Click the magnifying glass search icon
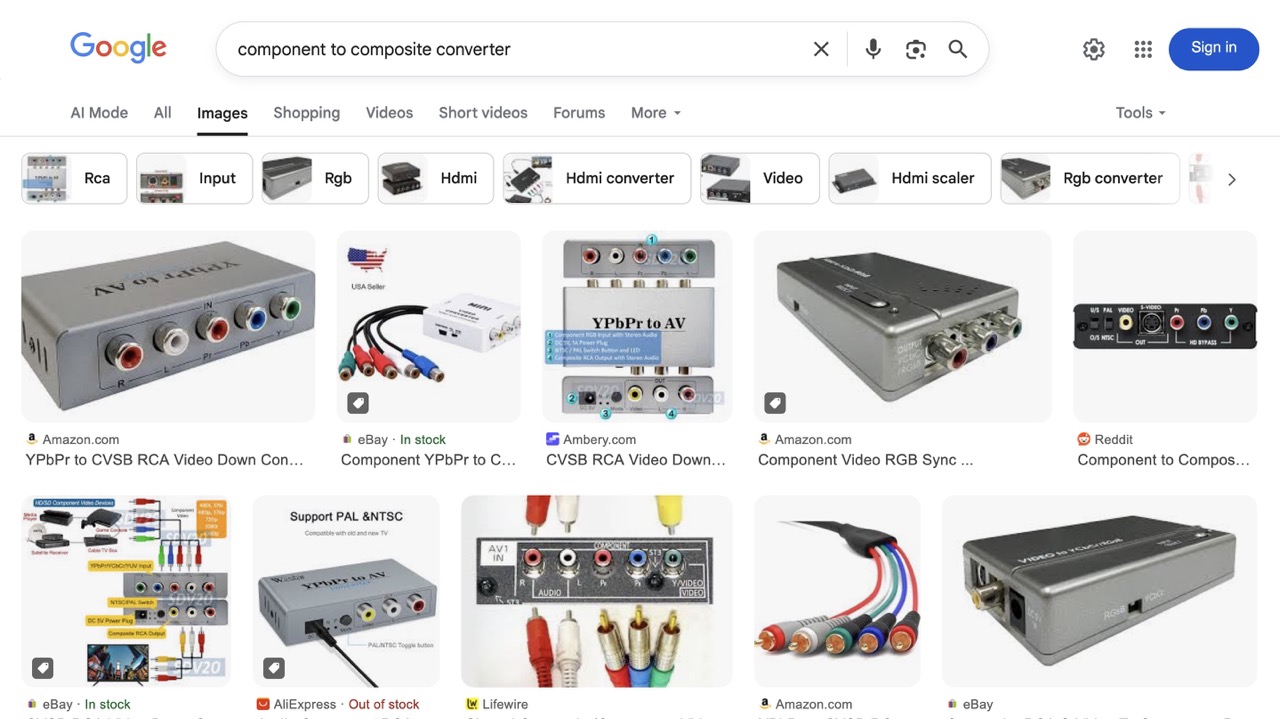 click(x=958, y=49)
